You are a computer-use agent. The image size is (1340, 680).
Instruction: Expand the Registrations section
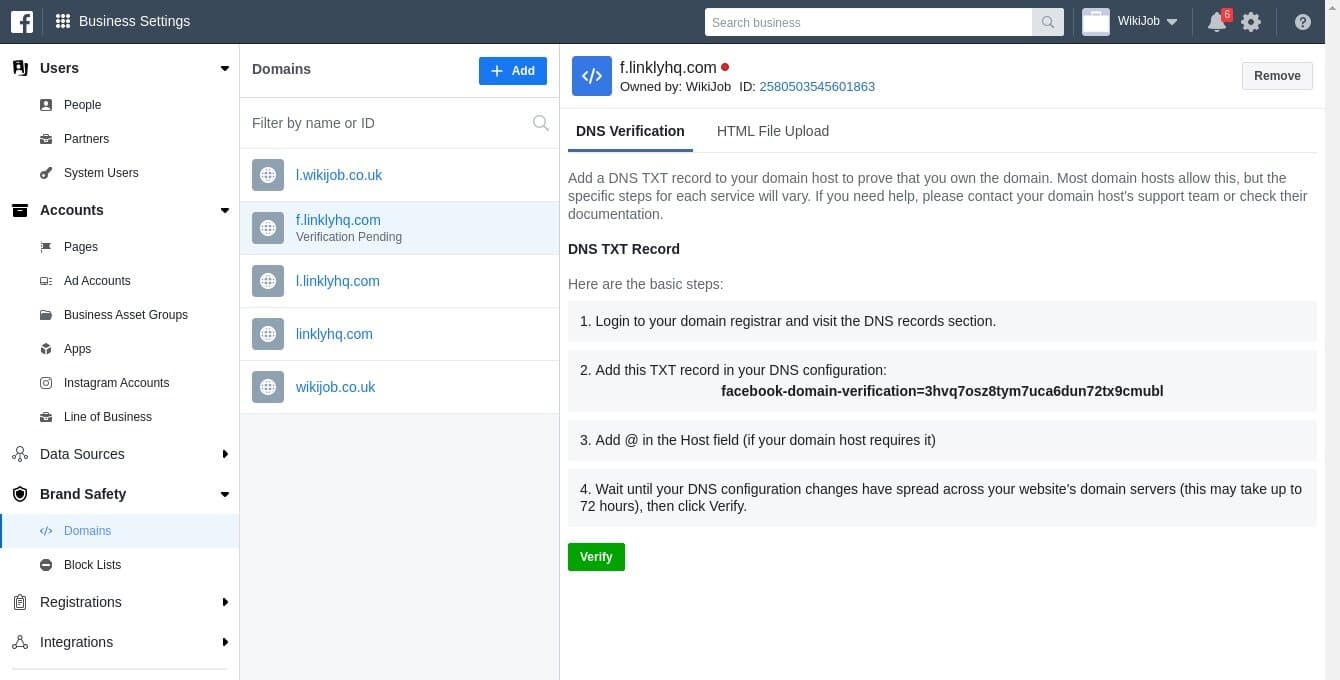click(80, 602)
